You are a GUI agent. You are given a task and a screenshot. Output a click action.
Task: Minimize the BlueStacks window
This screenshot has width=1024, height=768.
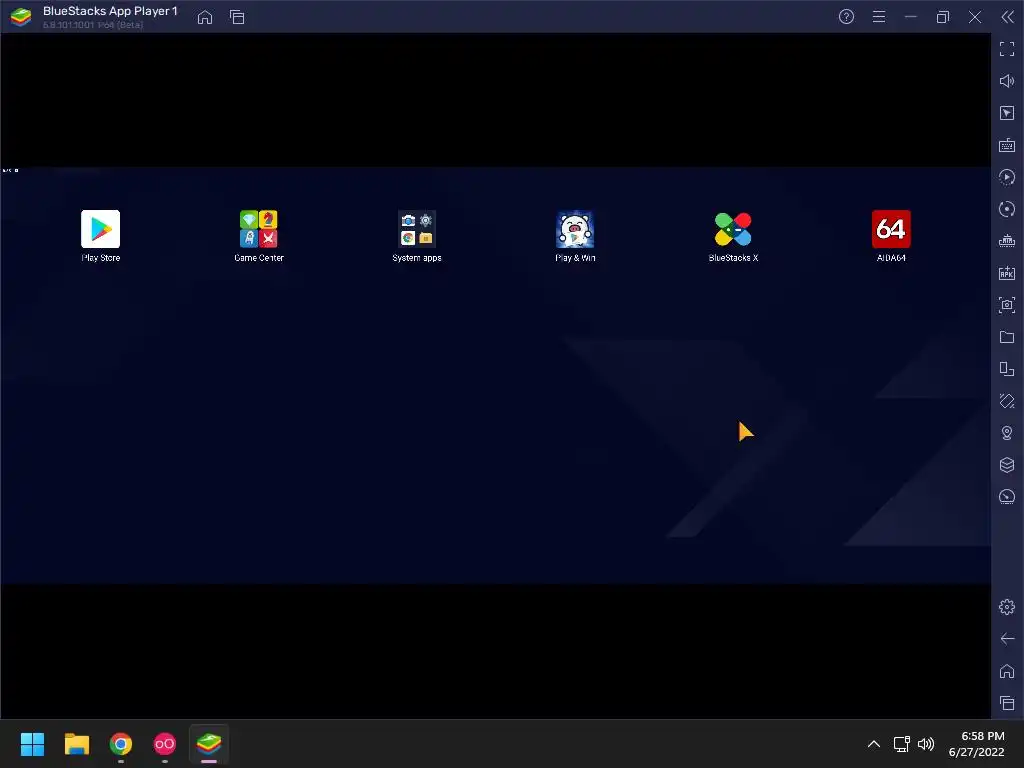tap(911, 17)
